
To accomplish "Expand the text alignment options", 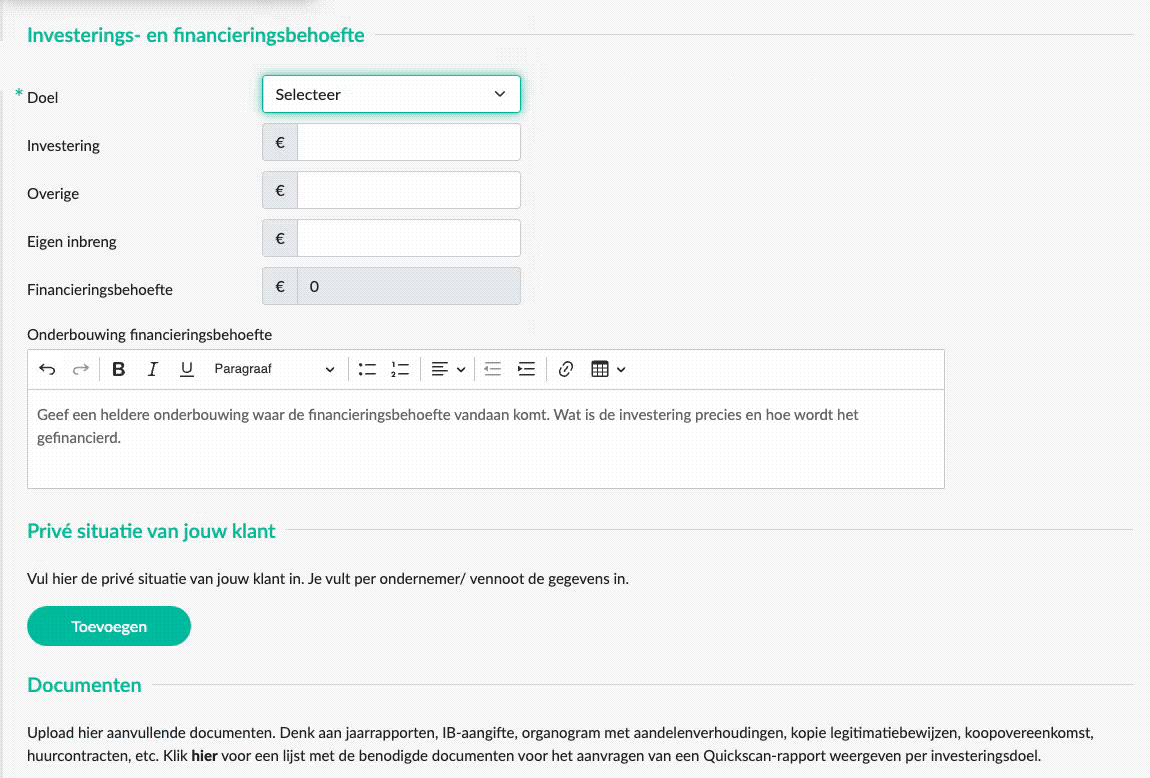I will pyautogui.click(x=448, y=369).
